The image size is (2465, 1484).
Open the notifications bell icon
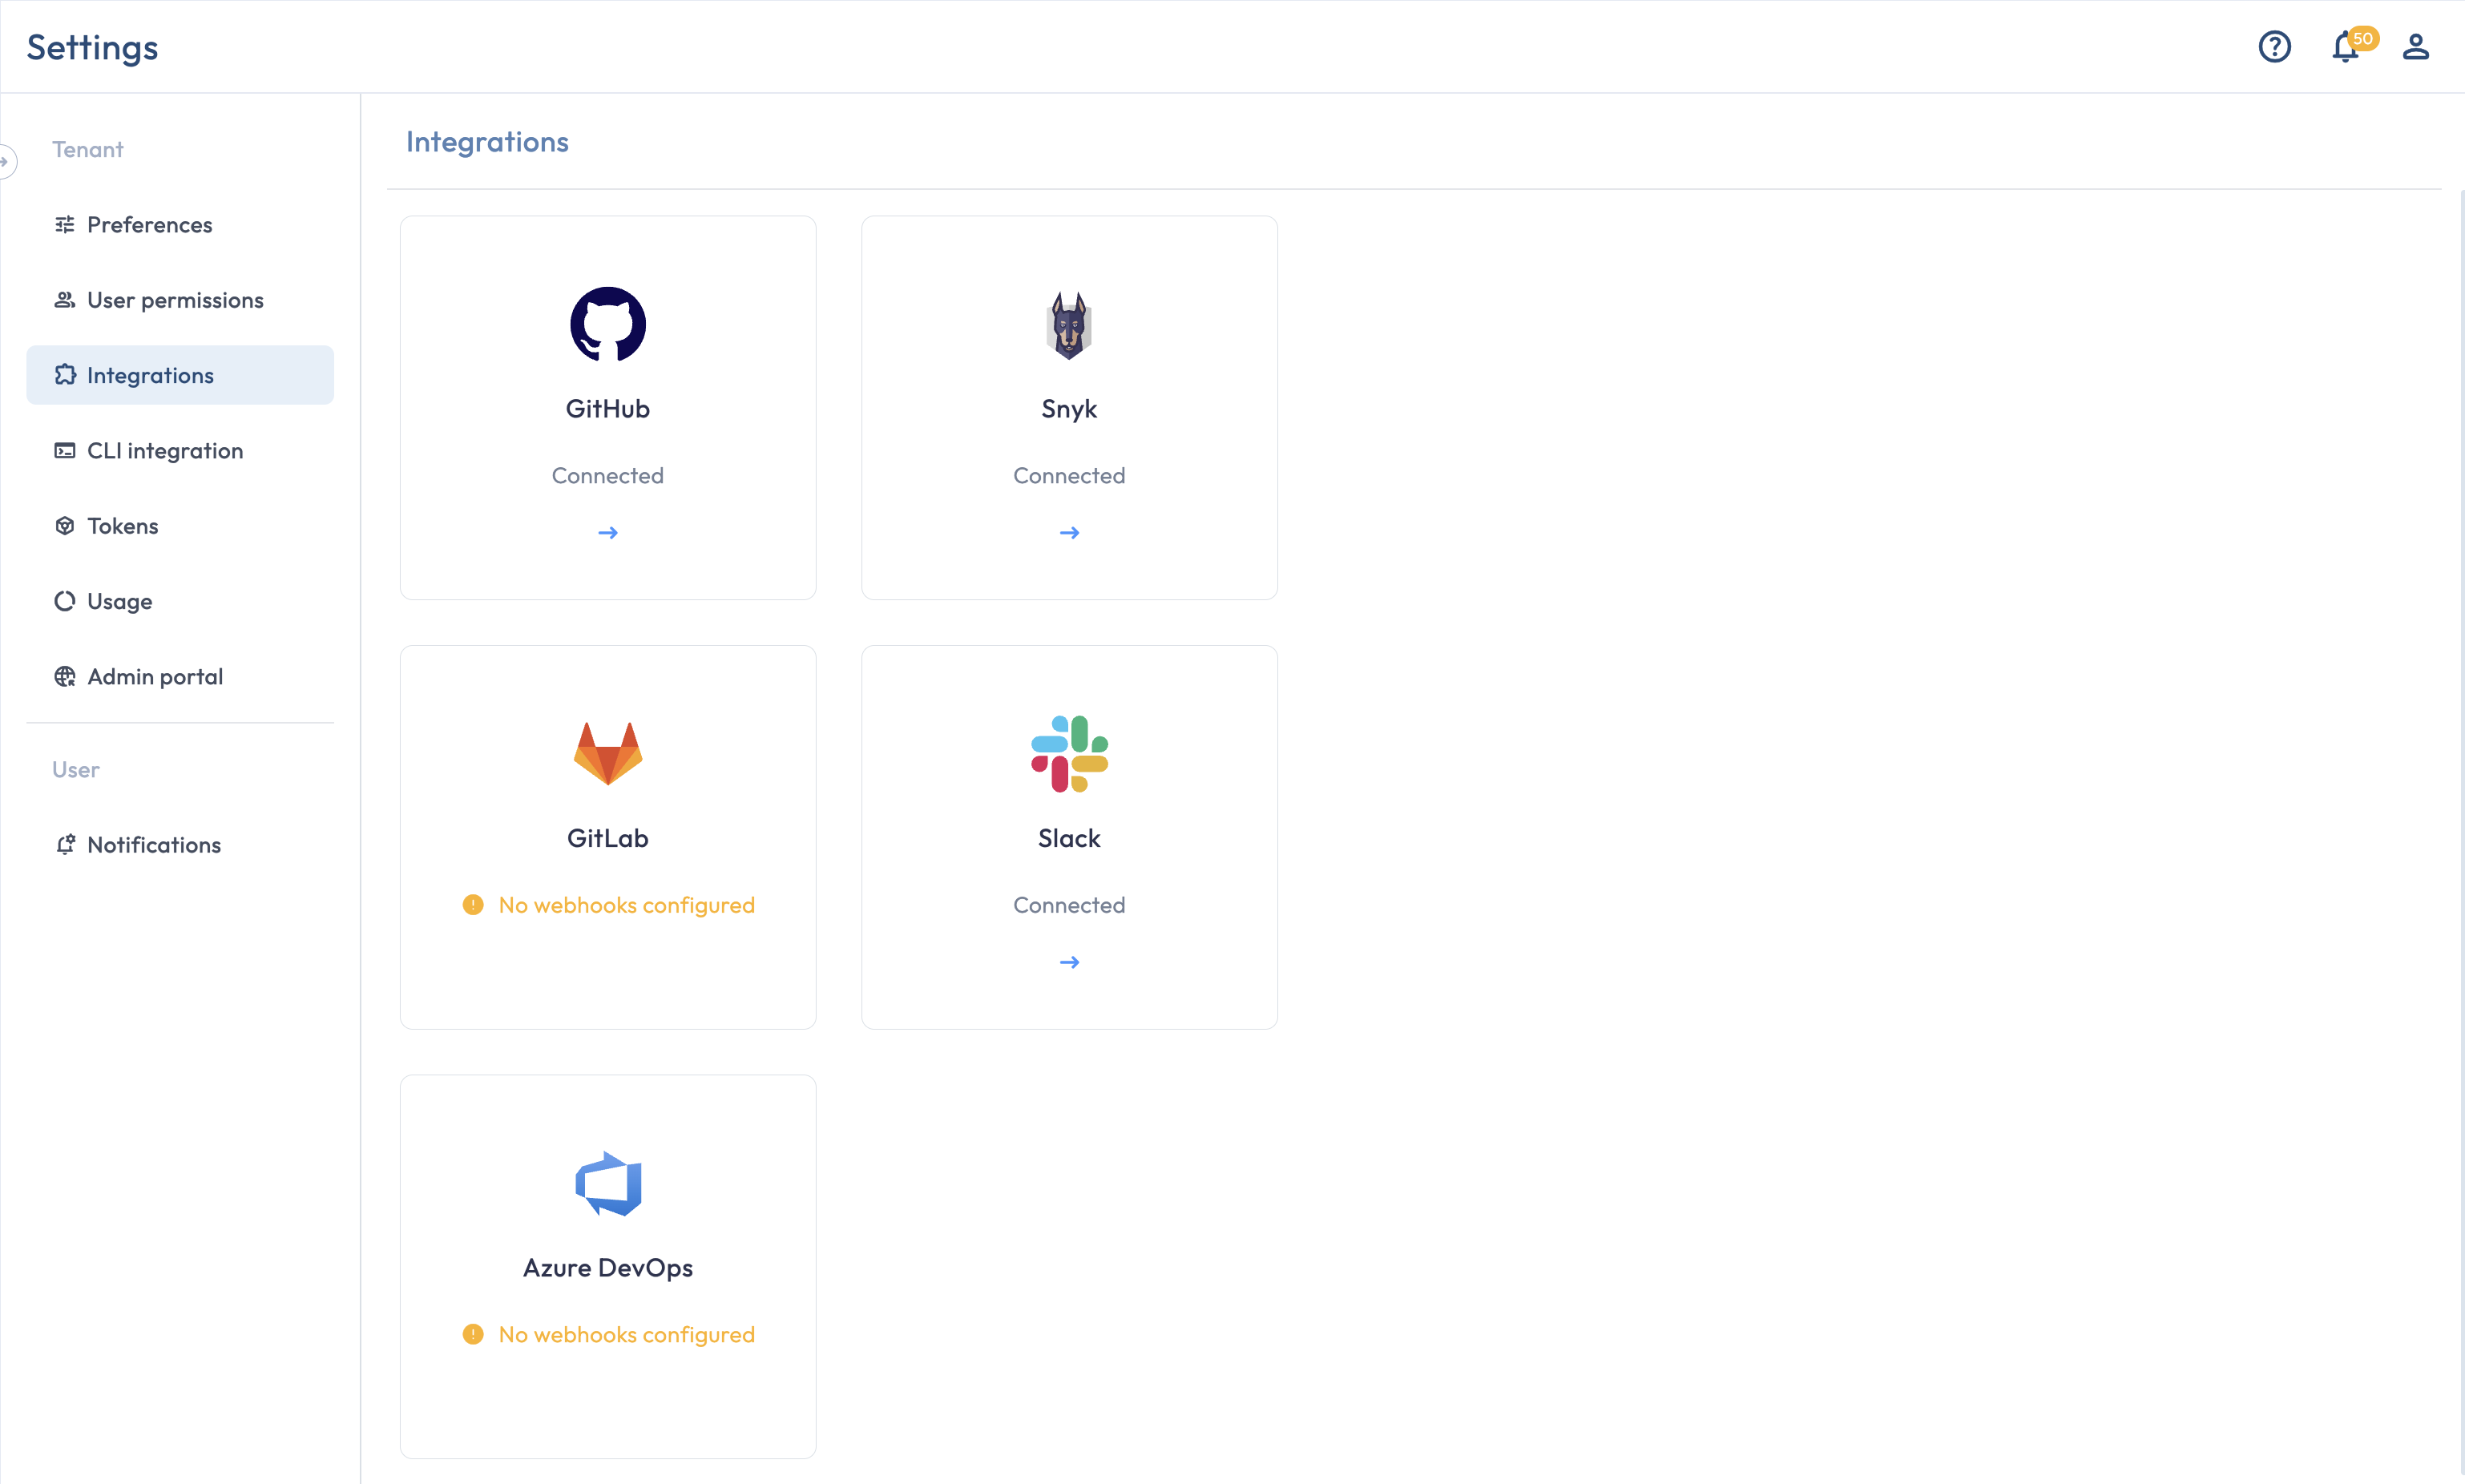click(x=2344, y=48)
